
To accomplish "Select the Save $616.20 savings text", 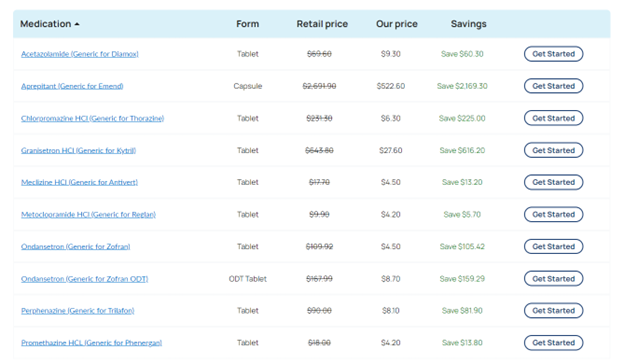I will pos(462,150).
